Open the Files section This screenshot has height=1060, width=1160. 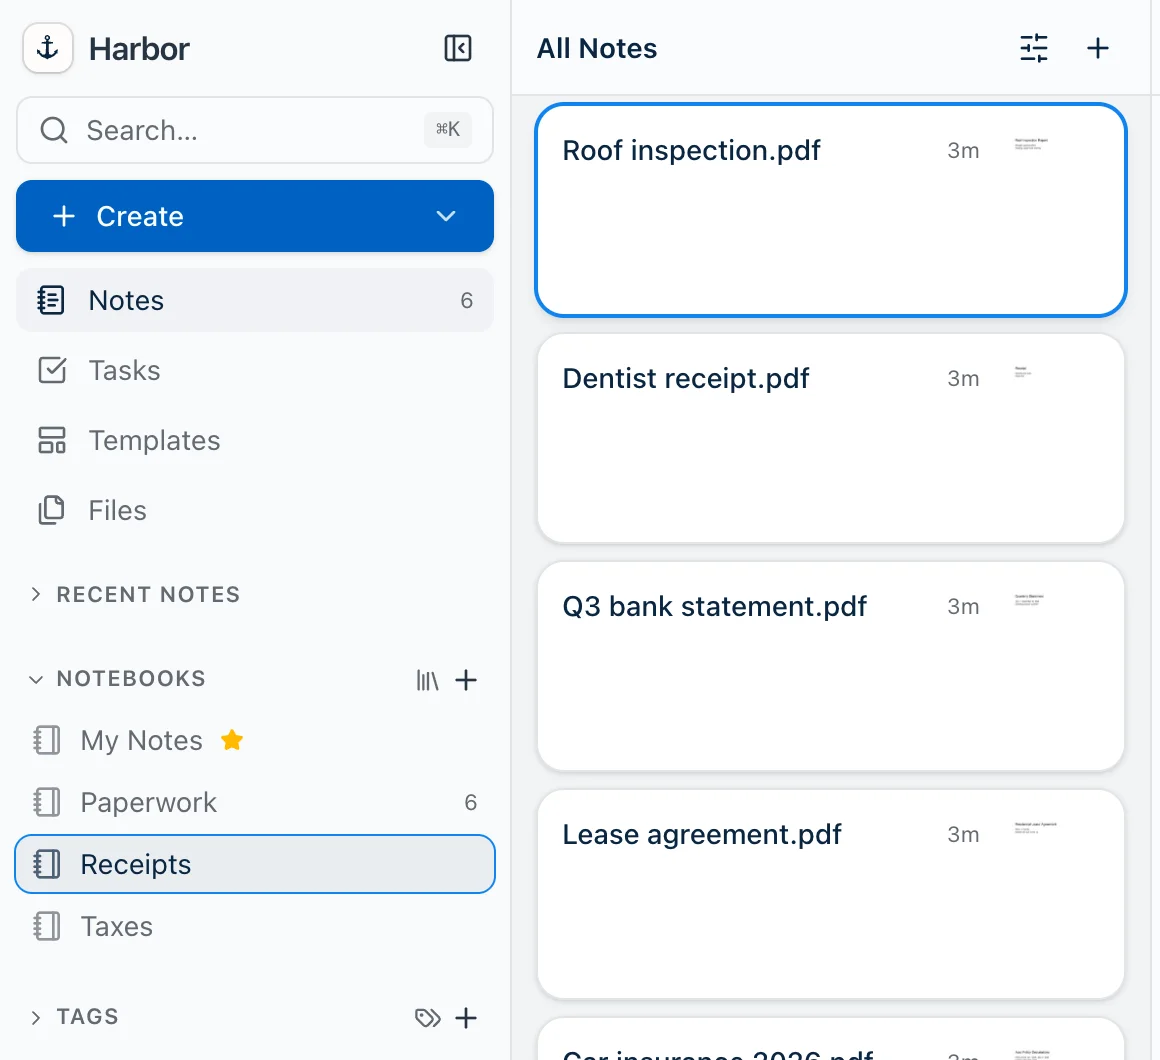coord(254,510)
